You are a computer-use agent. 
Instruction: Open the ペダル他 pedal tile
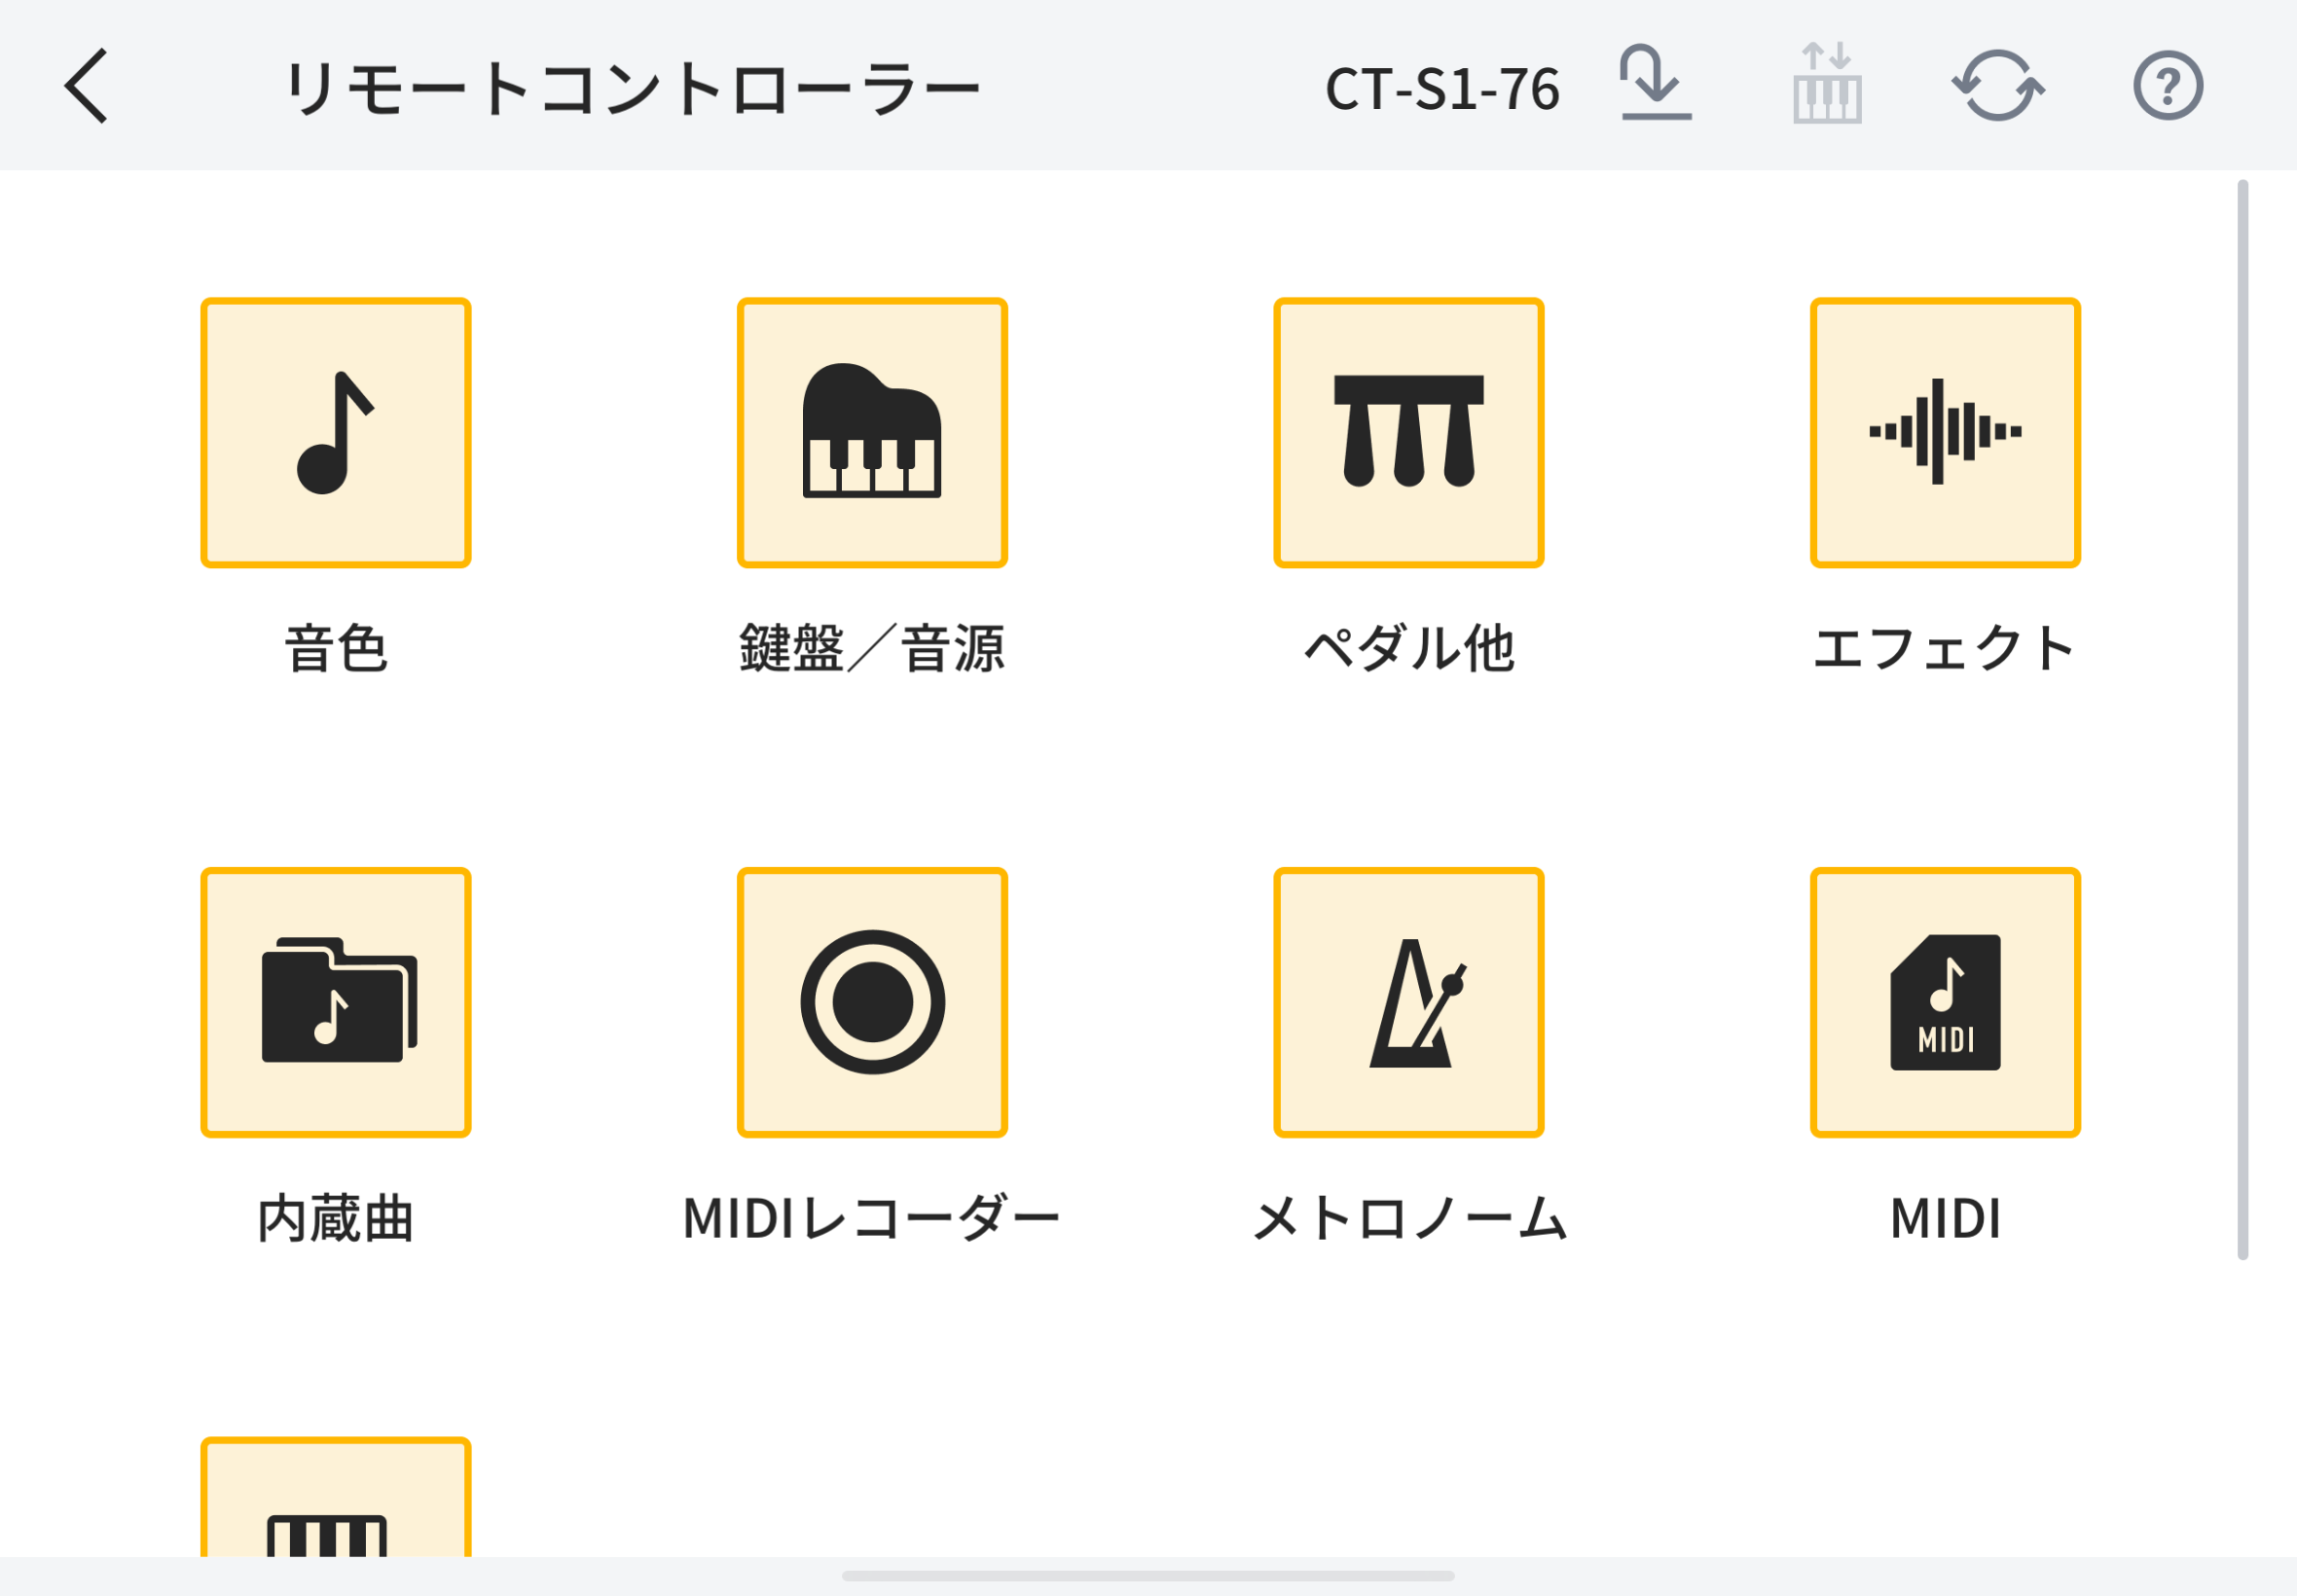(x=1408, y=432)
